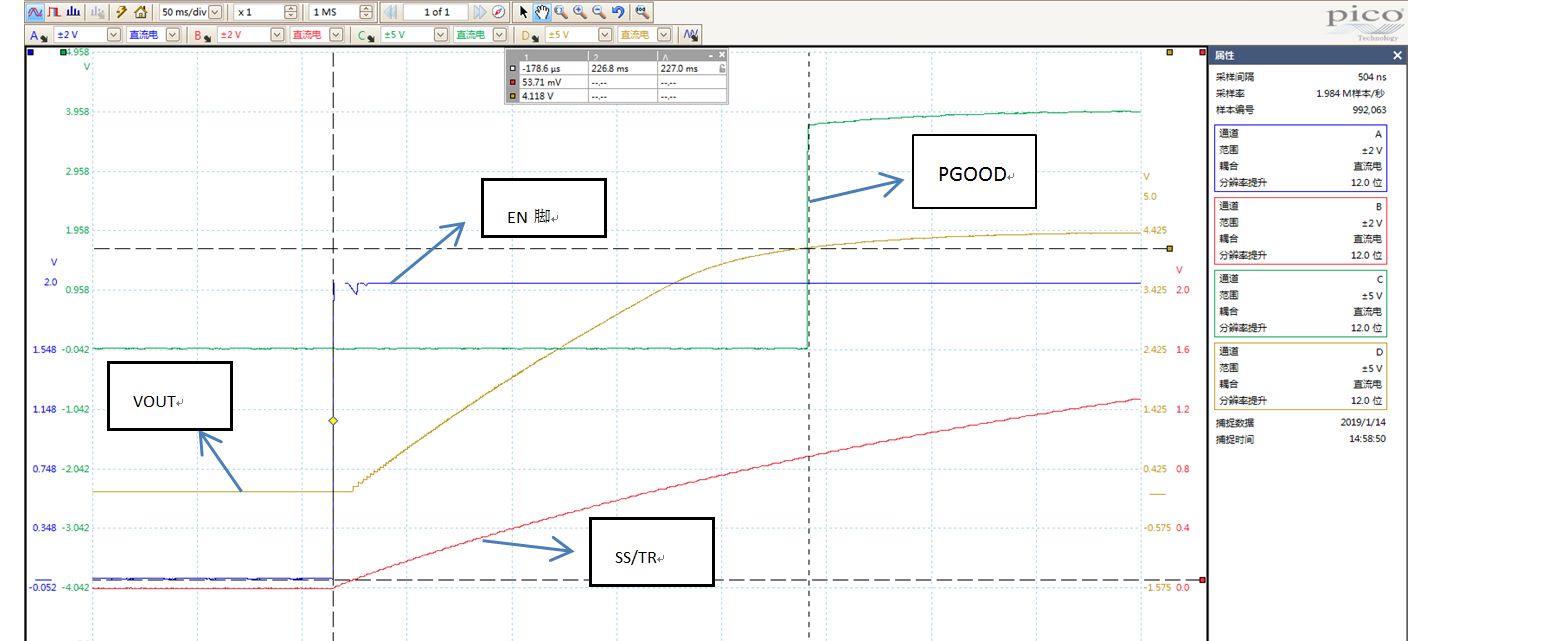Screen dimensions: 1560x641
Task: Select the arrow pointer tool
Action: (x=522, y=12)
